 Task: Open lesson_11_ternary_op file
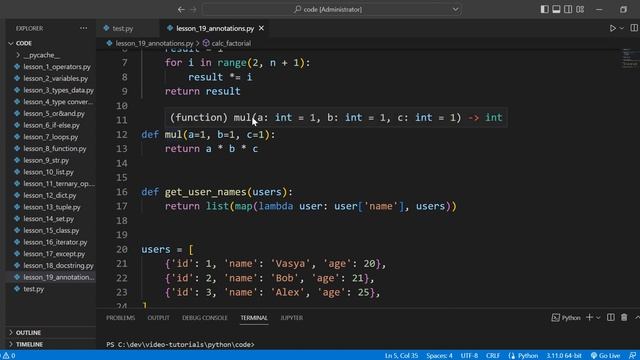tap(58, 184)
